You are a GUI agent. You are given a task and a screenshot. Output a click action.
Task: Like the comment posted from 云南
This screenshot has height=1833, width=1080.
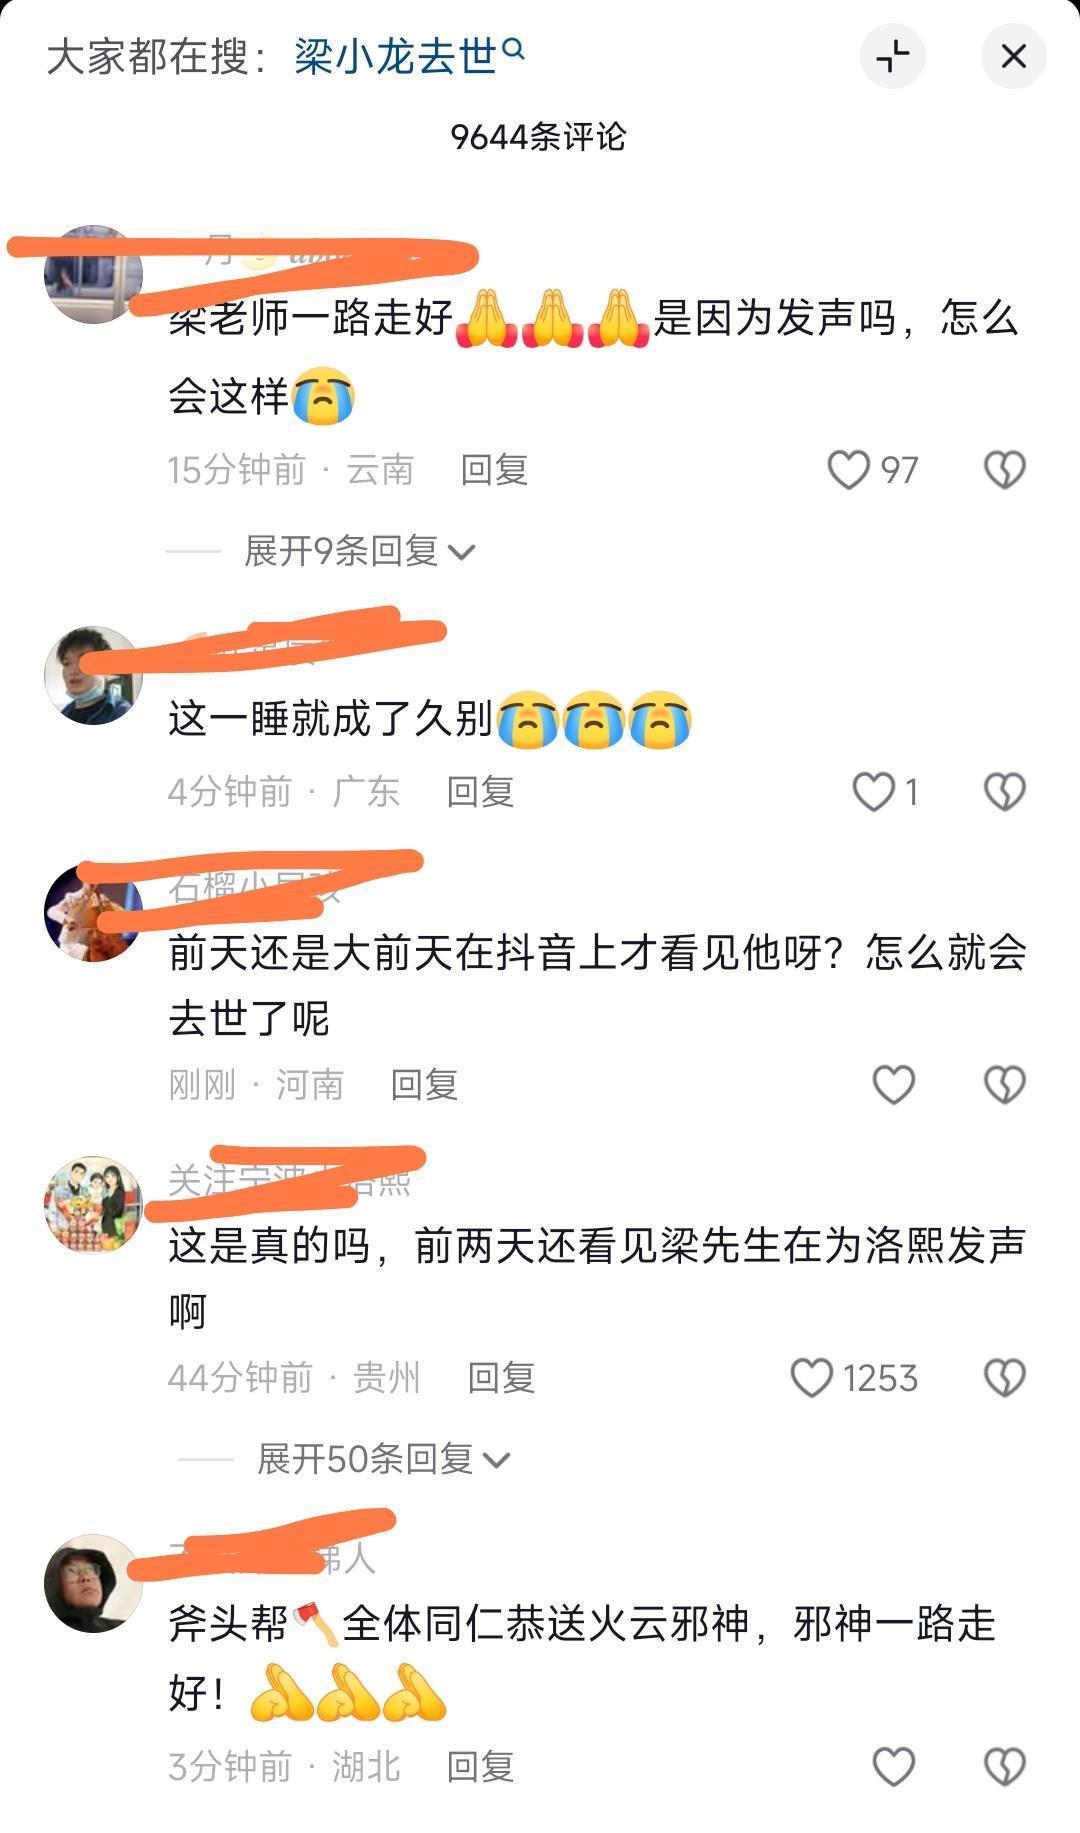click(848, 469)
